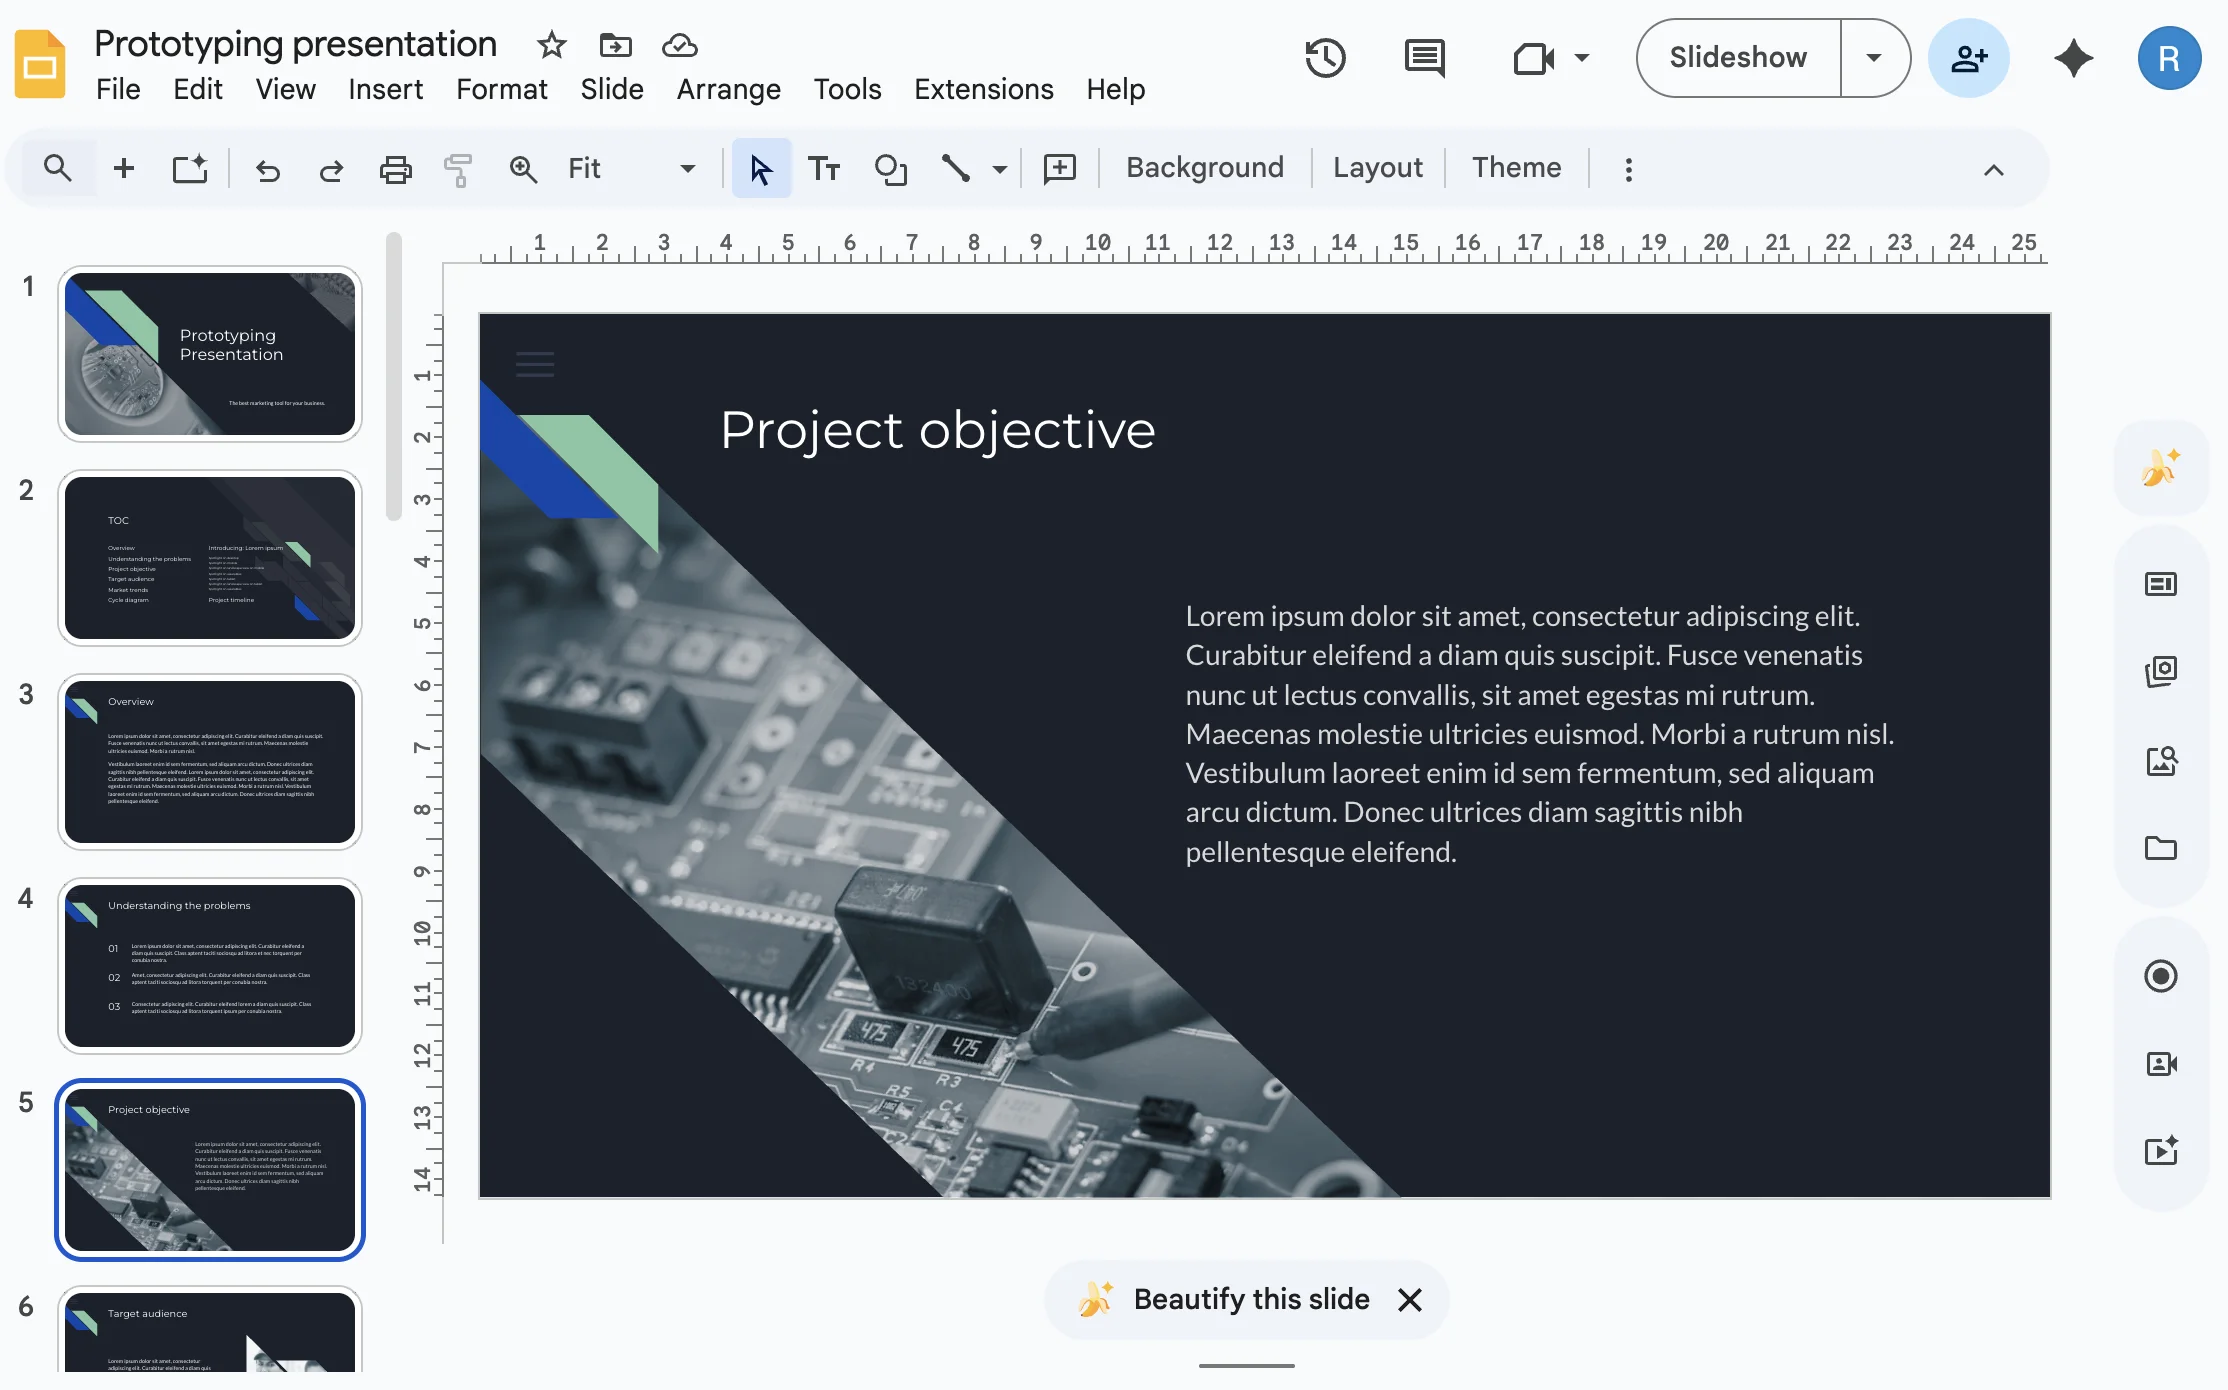Open version history clock icon

click(1325, 58)
